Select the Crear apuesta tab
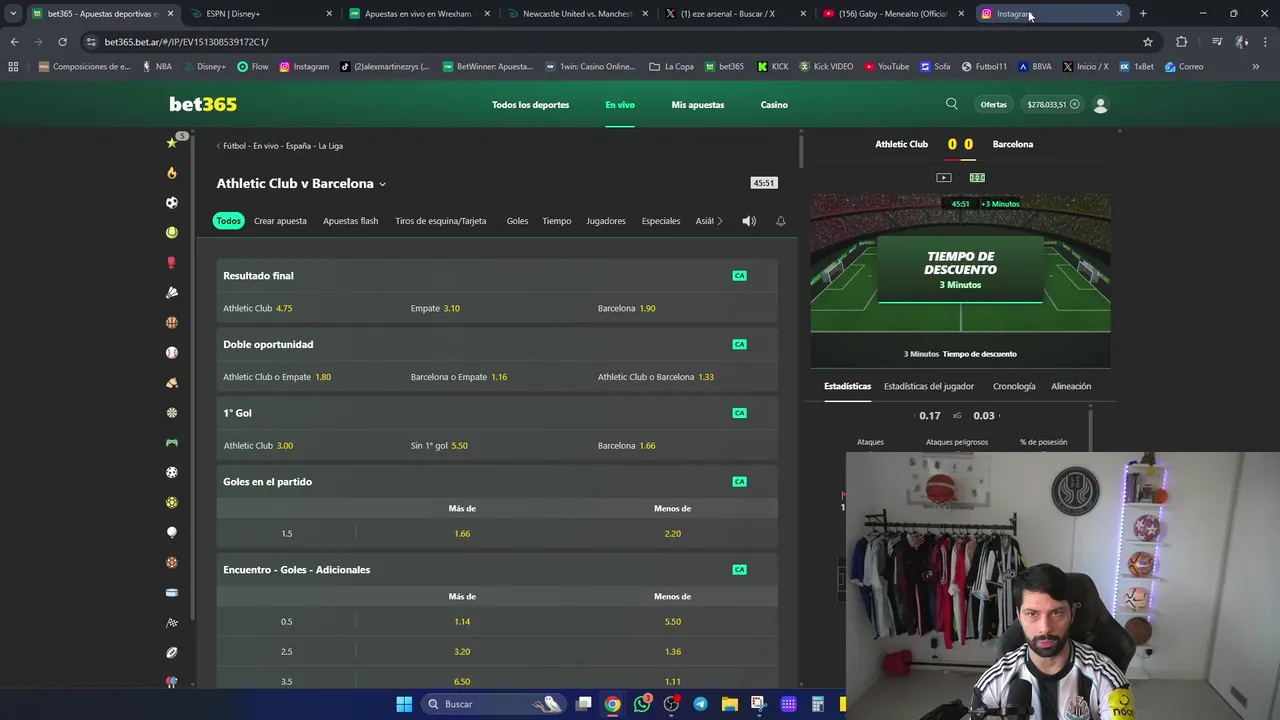This screenshot has width=1280, height=720. click(280, 221)
